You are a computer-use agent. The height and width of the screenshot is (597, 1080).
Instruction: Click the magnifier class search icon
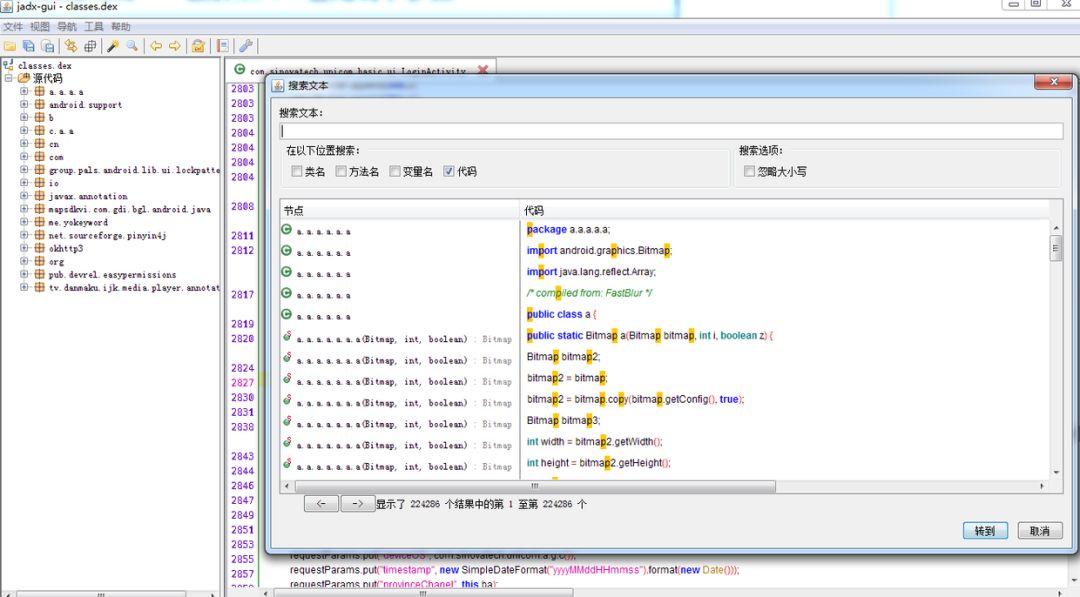coord(132,46)
